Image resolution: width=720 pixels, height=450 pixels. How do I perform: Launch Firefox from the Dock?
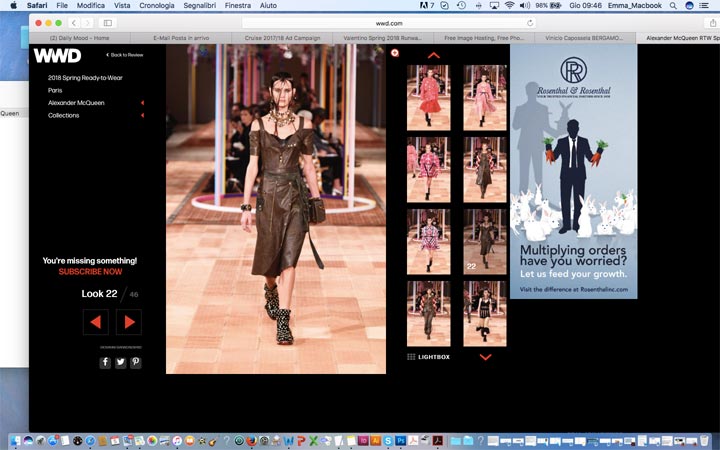(x=251, y=441)
